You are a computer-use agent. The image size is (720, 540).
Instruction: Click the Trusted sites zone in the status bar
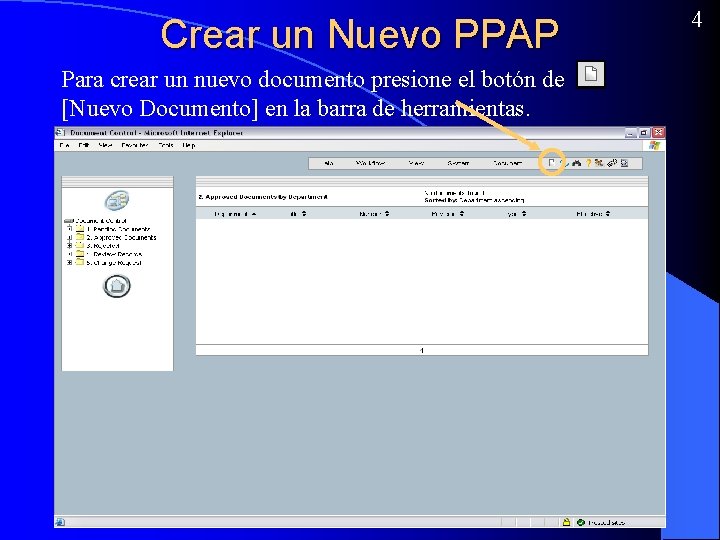[x=601, y=522]
